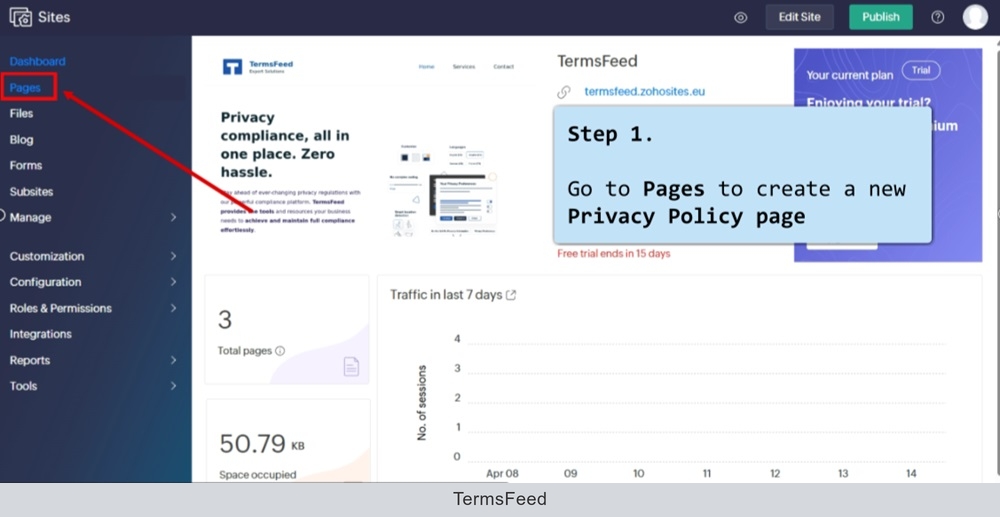Click Home in the site preview nav

pos(426,66)
